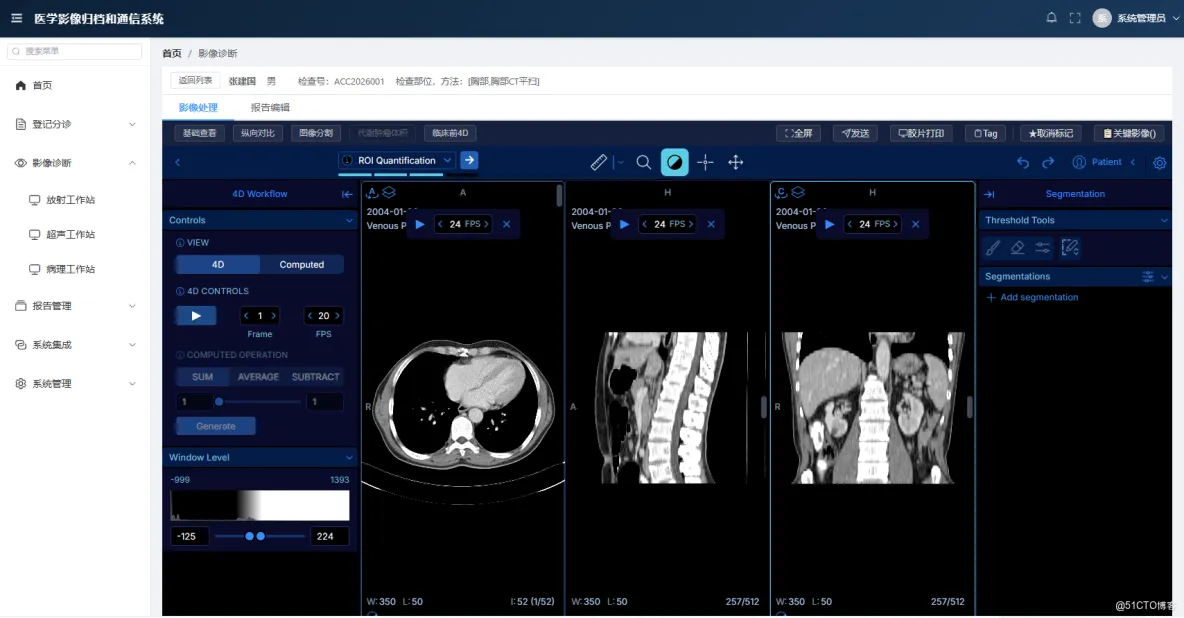1184x618 pixels.
Task: Click the 图像分割 mode button
Action: coord(316,134)
